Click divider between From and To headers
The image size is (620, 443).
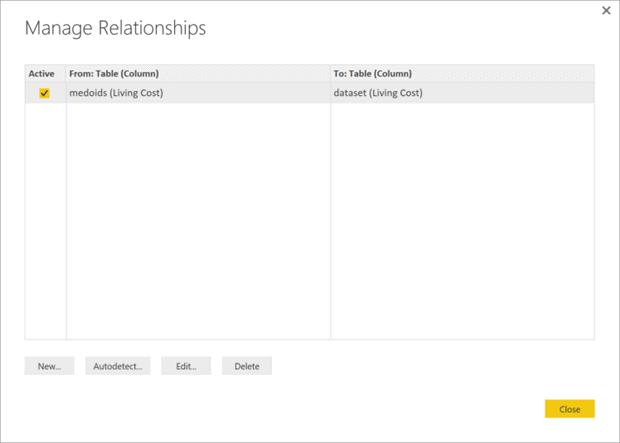coord(330,74)
